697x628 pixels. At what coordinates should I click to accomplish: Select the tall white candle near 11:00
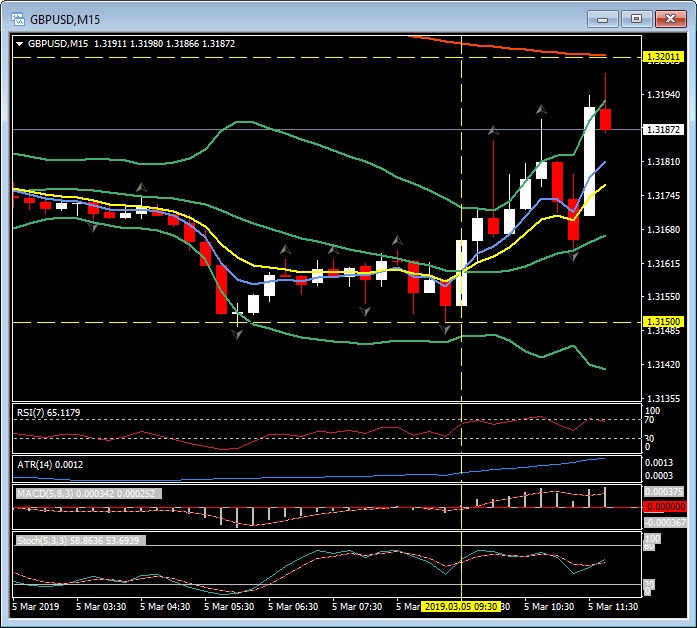(x=590, y=160)
